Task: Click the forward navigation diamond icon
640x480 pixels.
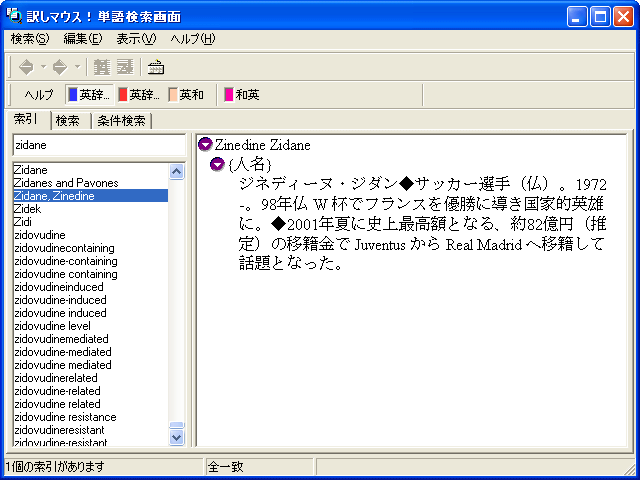Action: pyautogui.click(x=60, y=67)
